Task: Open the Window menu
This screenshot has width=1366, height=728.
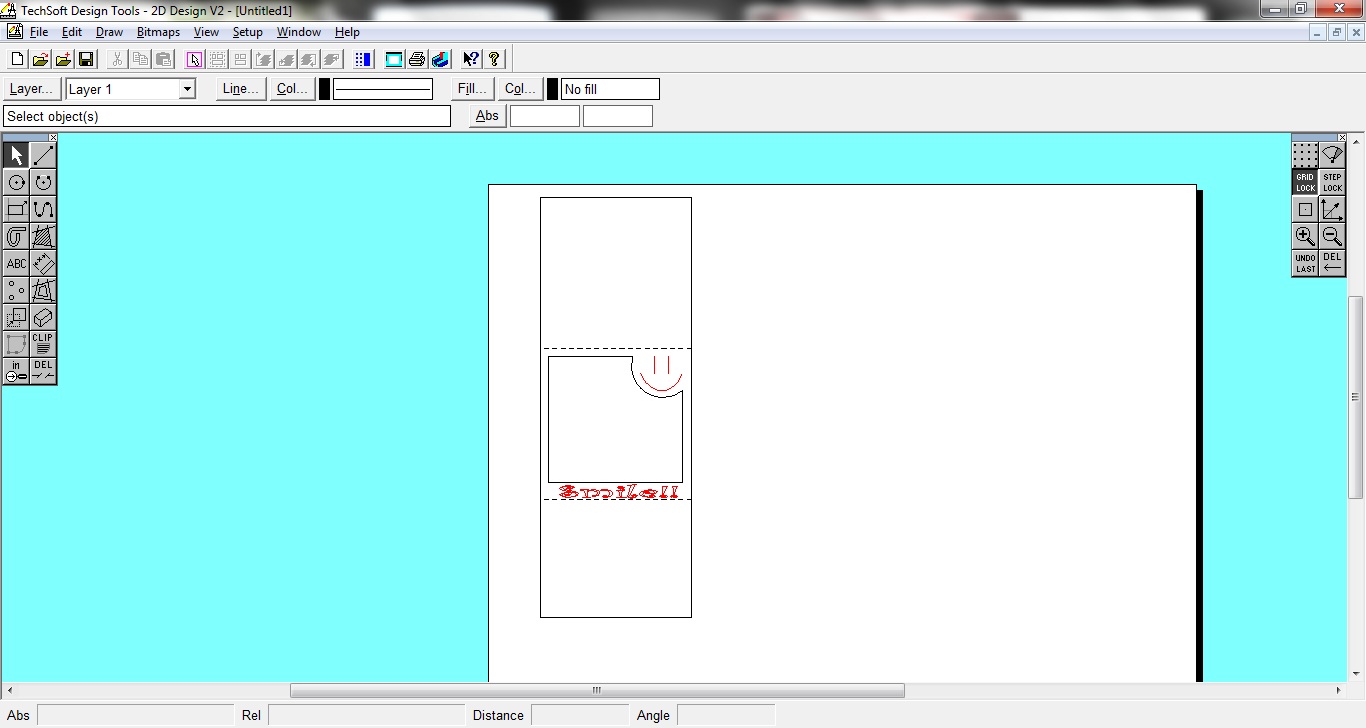Action: (299, 32)
